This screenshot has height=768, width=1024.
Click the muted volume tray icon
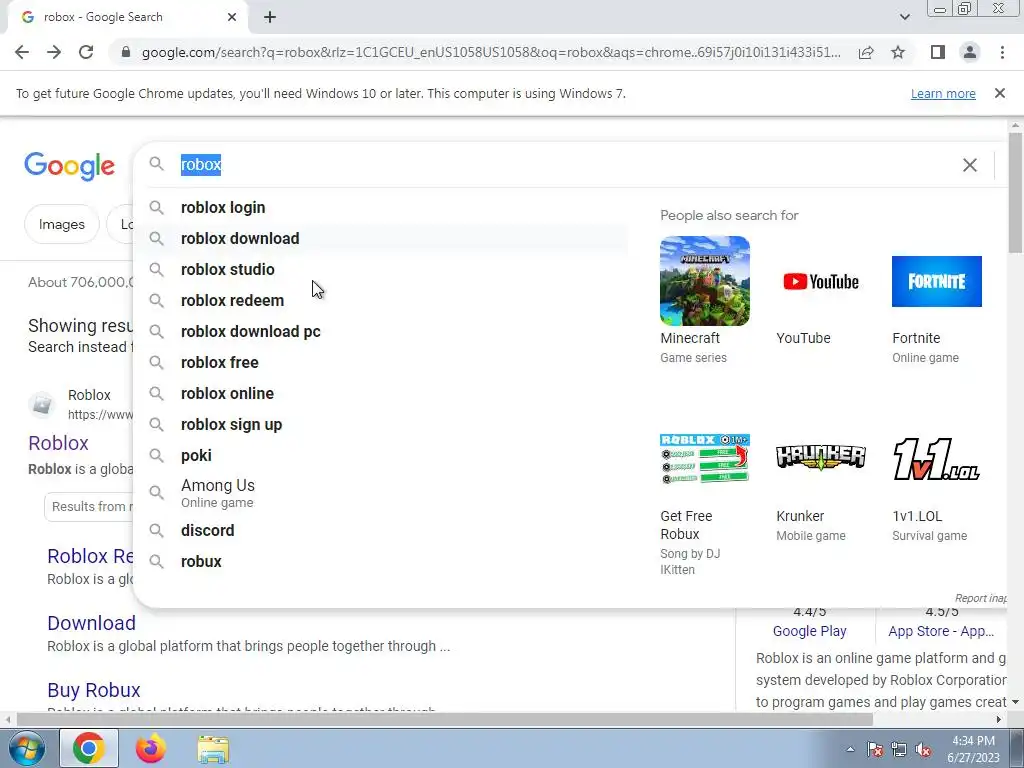tap(923, 749)
